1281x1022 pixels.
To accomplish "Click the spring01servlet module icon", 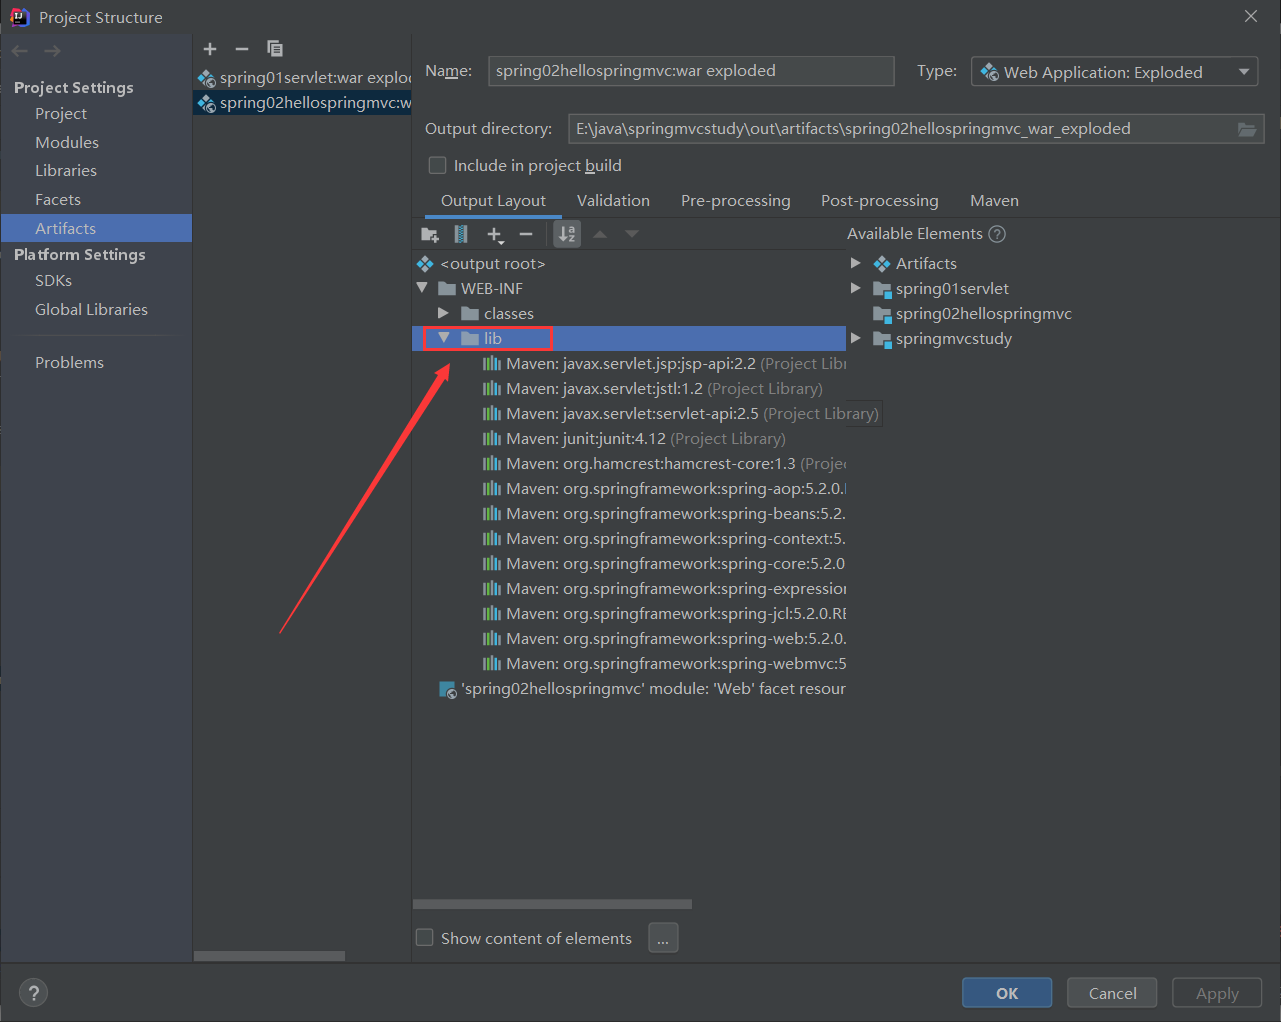I will coord(882,289).
